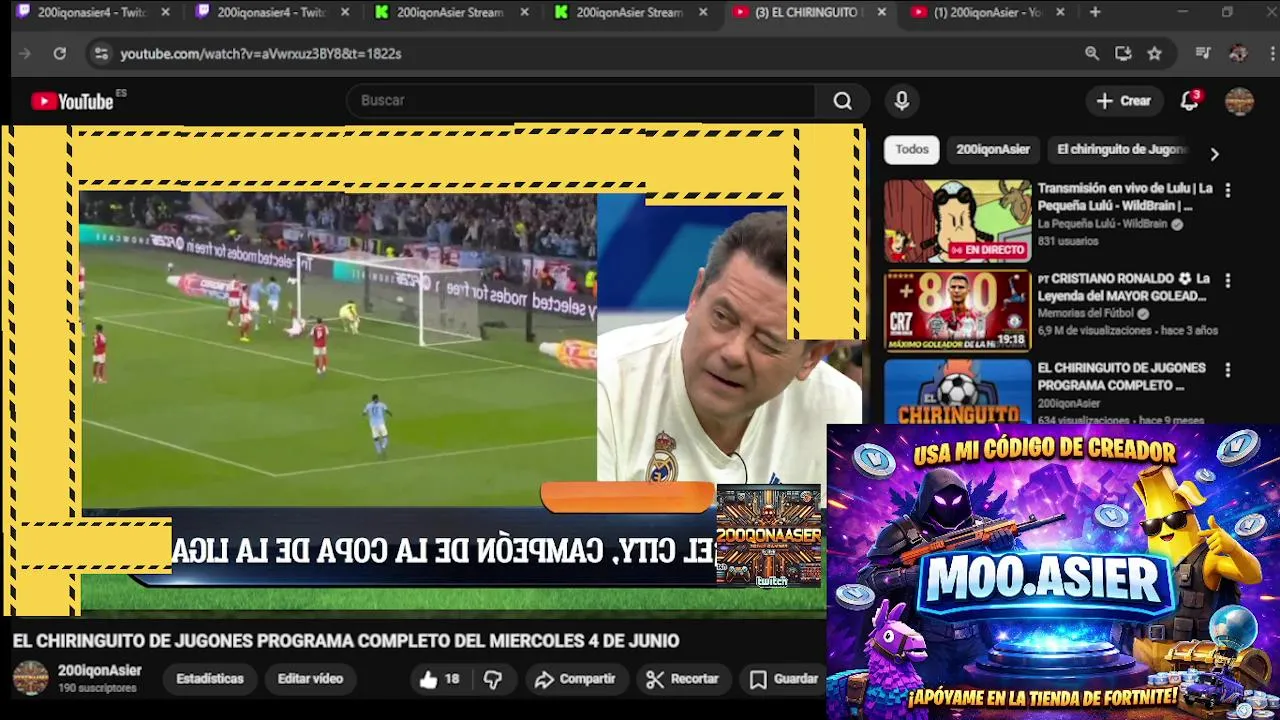Open the 'CRISTIANO RONALDO' video title

[x=1124, y=287]
